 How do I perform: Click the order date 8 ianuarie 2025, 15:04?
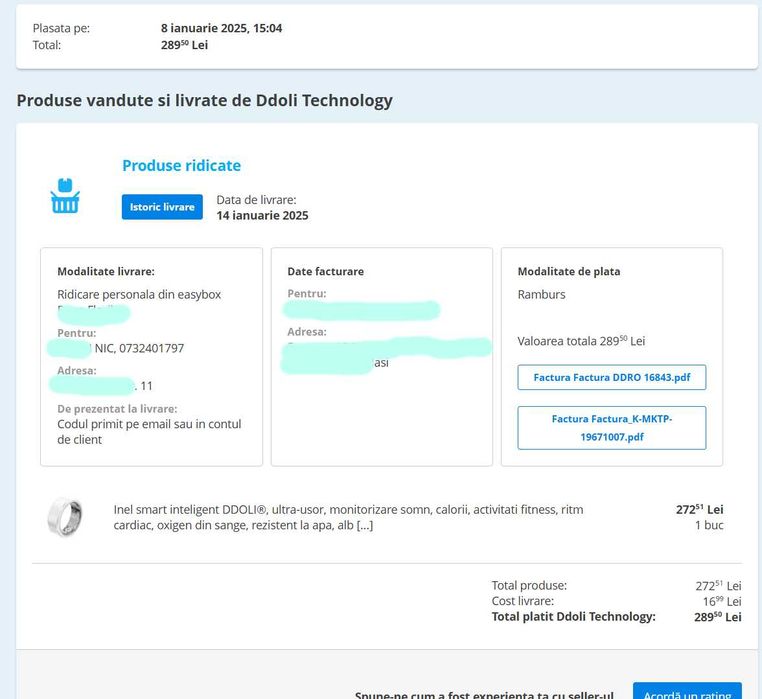click(222, 28)
